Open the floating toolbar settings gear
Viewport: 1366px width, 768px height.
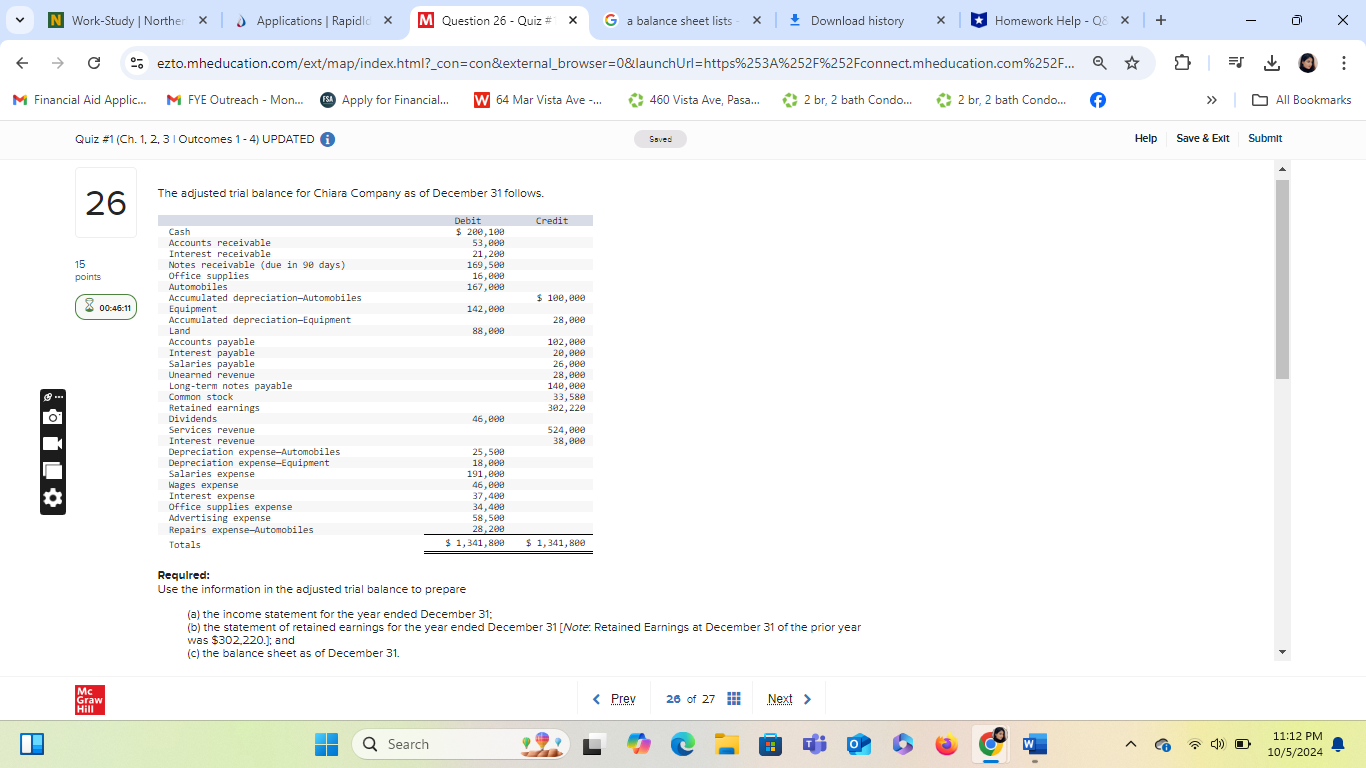click(x=53, y=498)
